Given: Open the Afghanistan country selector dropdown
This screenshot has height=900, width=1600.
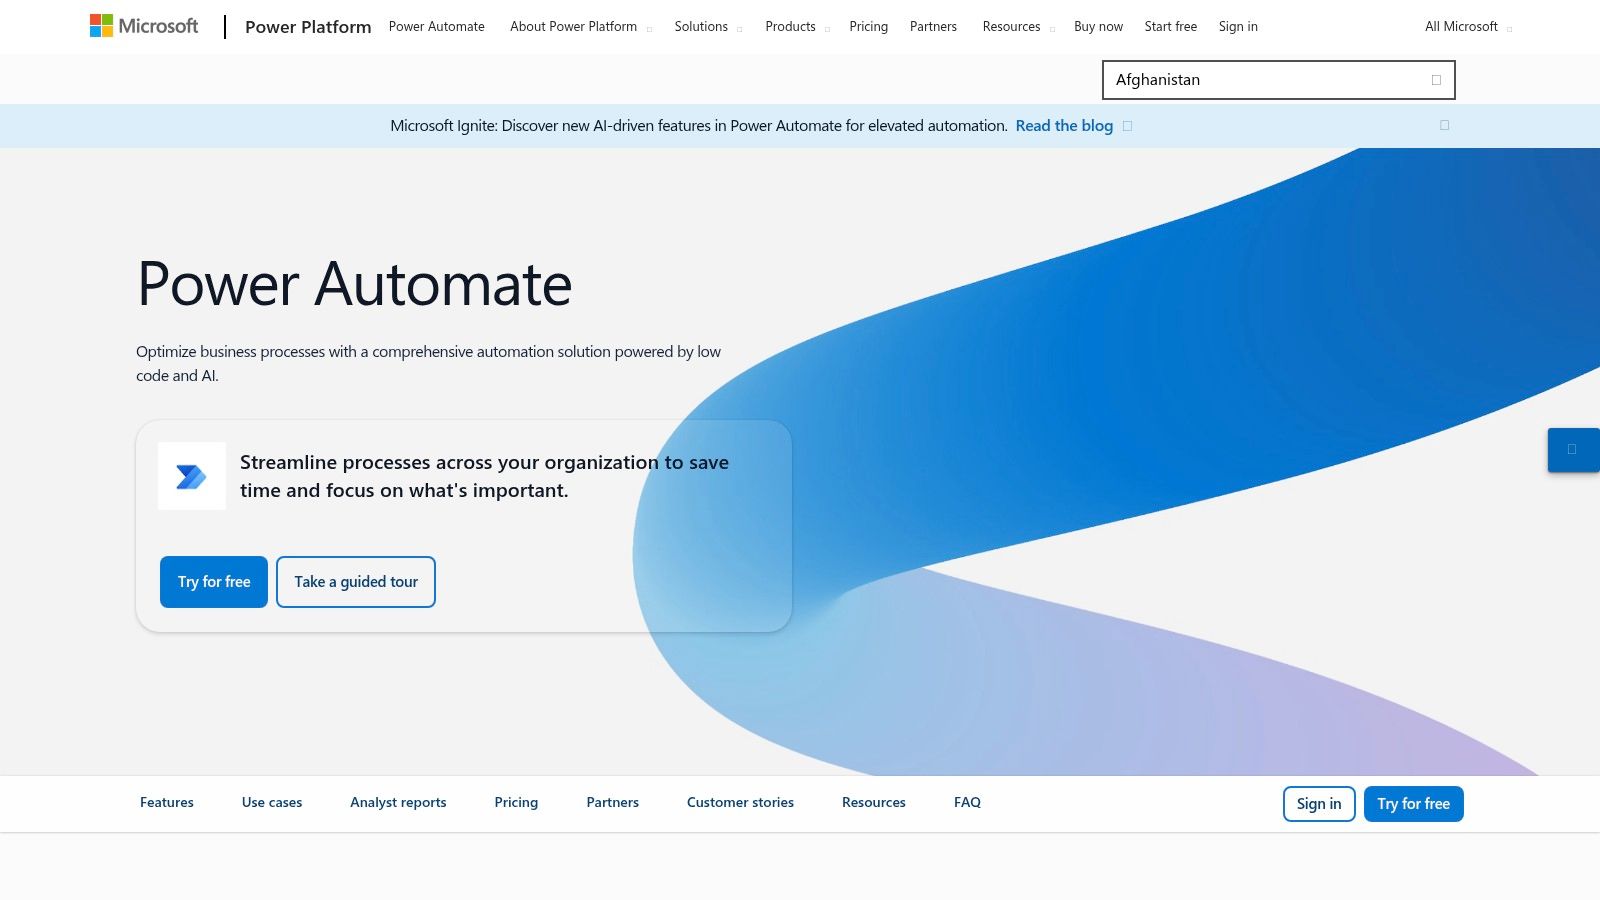Looking at the screenshot, I should [x=1278, y=80].
